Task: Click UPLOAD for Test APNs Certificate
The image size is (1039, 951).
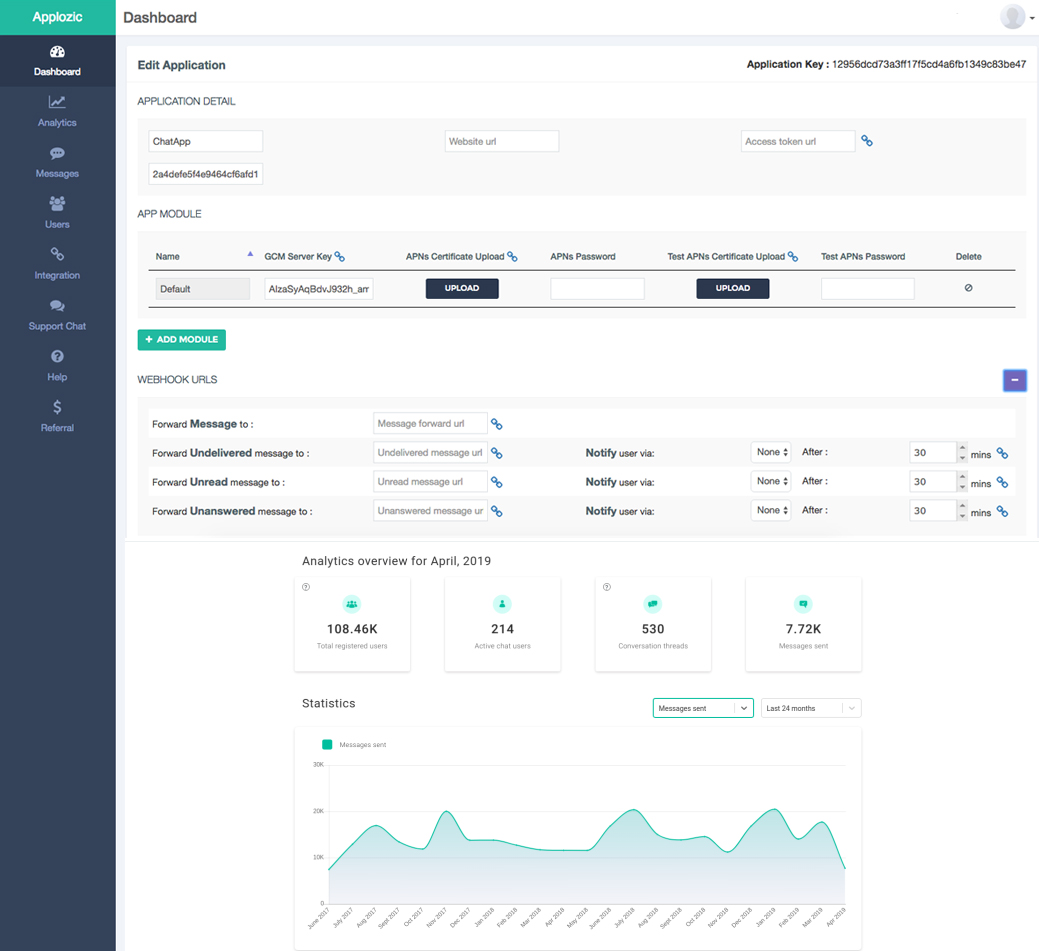Action: (x=733, y=288)
